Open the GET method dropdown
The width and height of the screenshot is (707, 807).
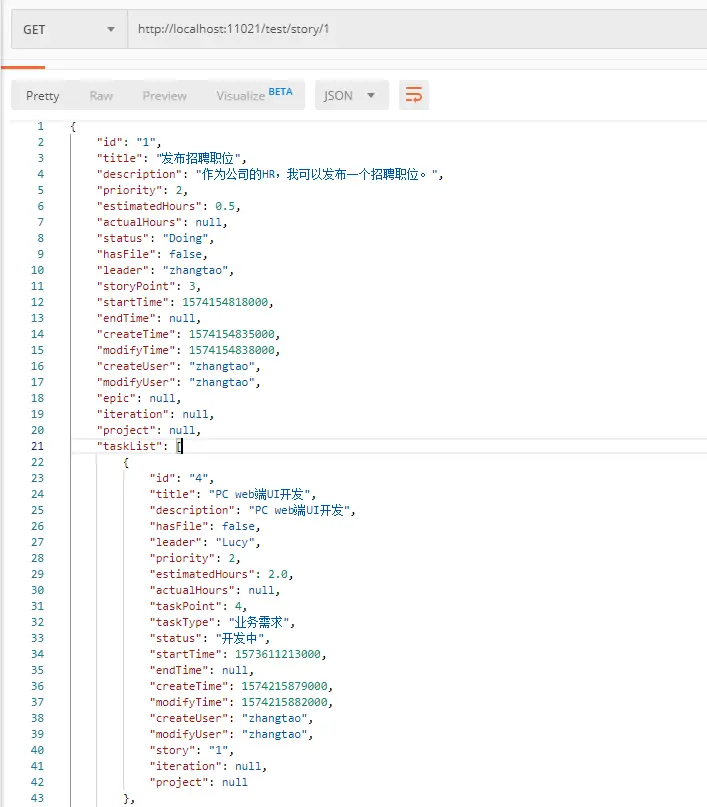(x=69, y=29)
